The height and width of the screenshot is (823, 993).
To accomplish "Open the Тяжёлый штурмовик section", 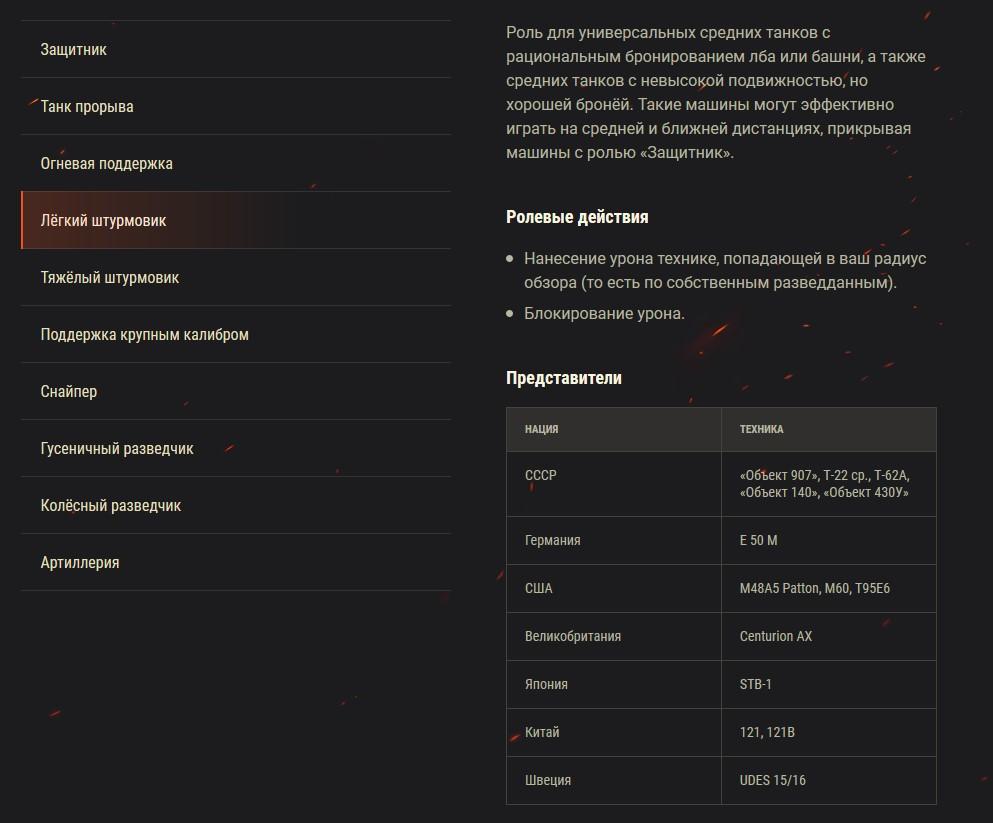I will (110, 277).
